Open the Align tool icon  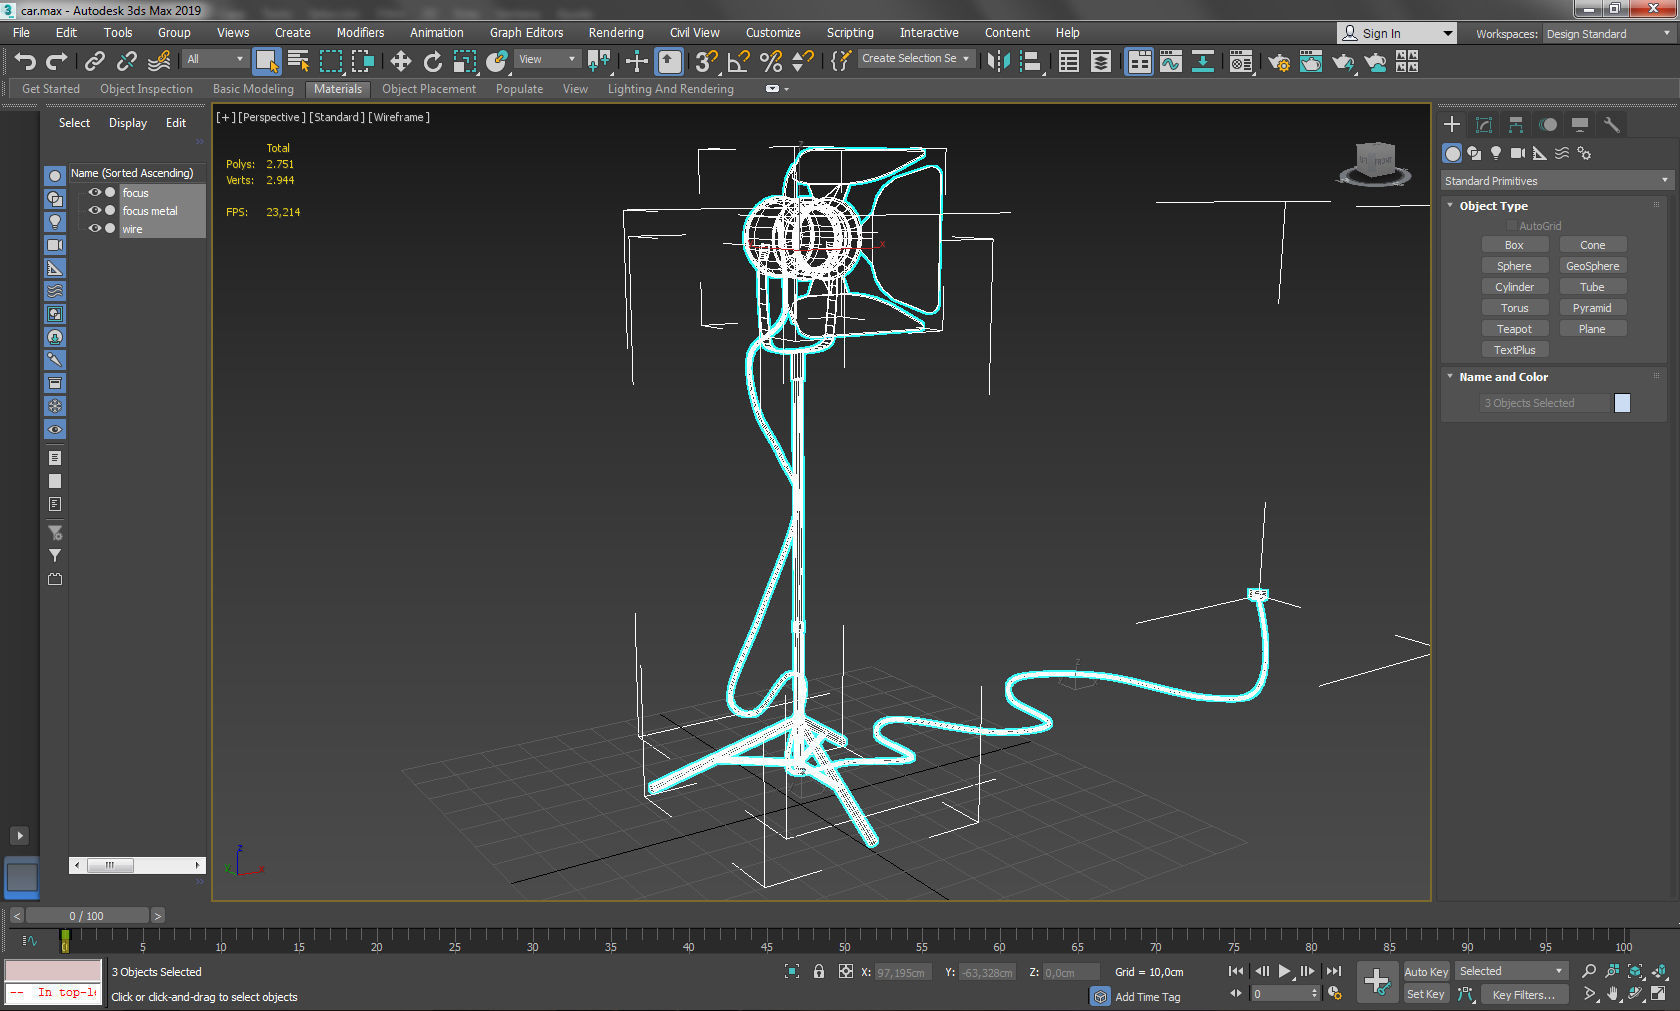pos(1031,62)
